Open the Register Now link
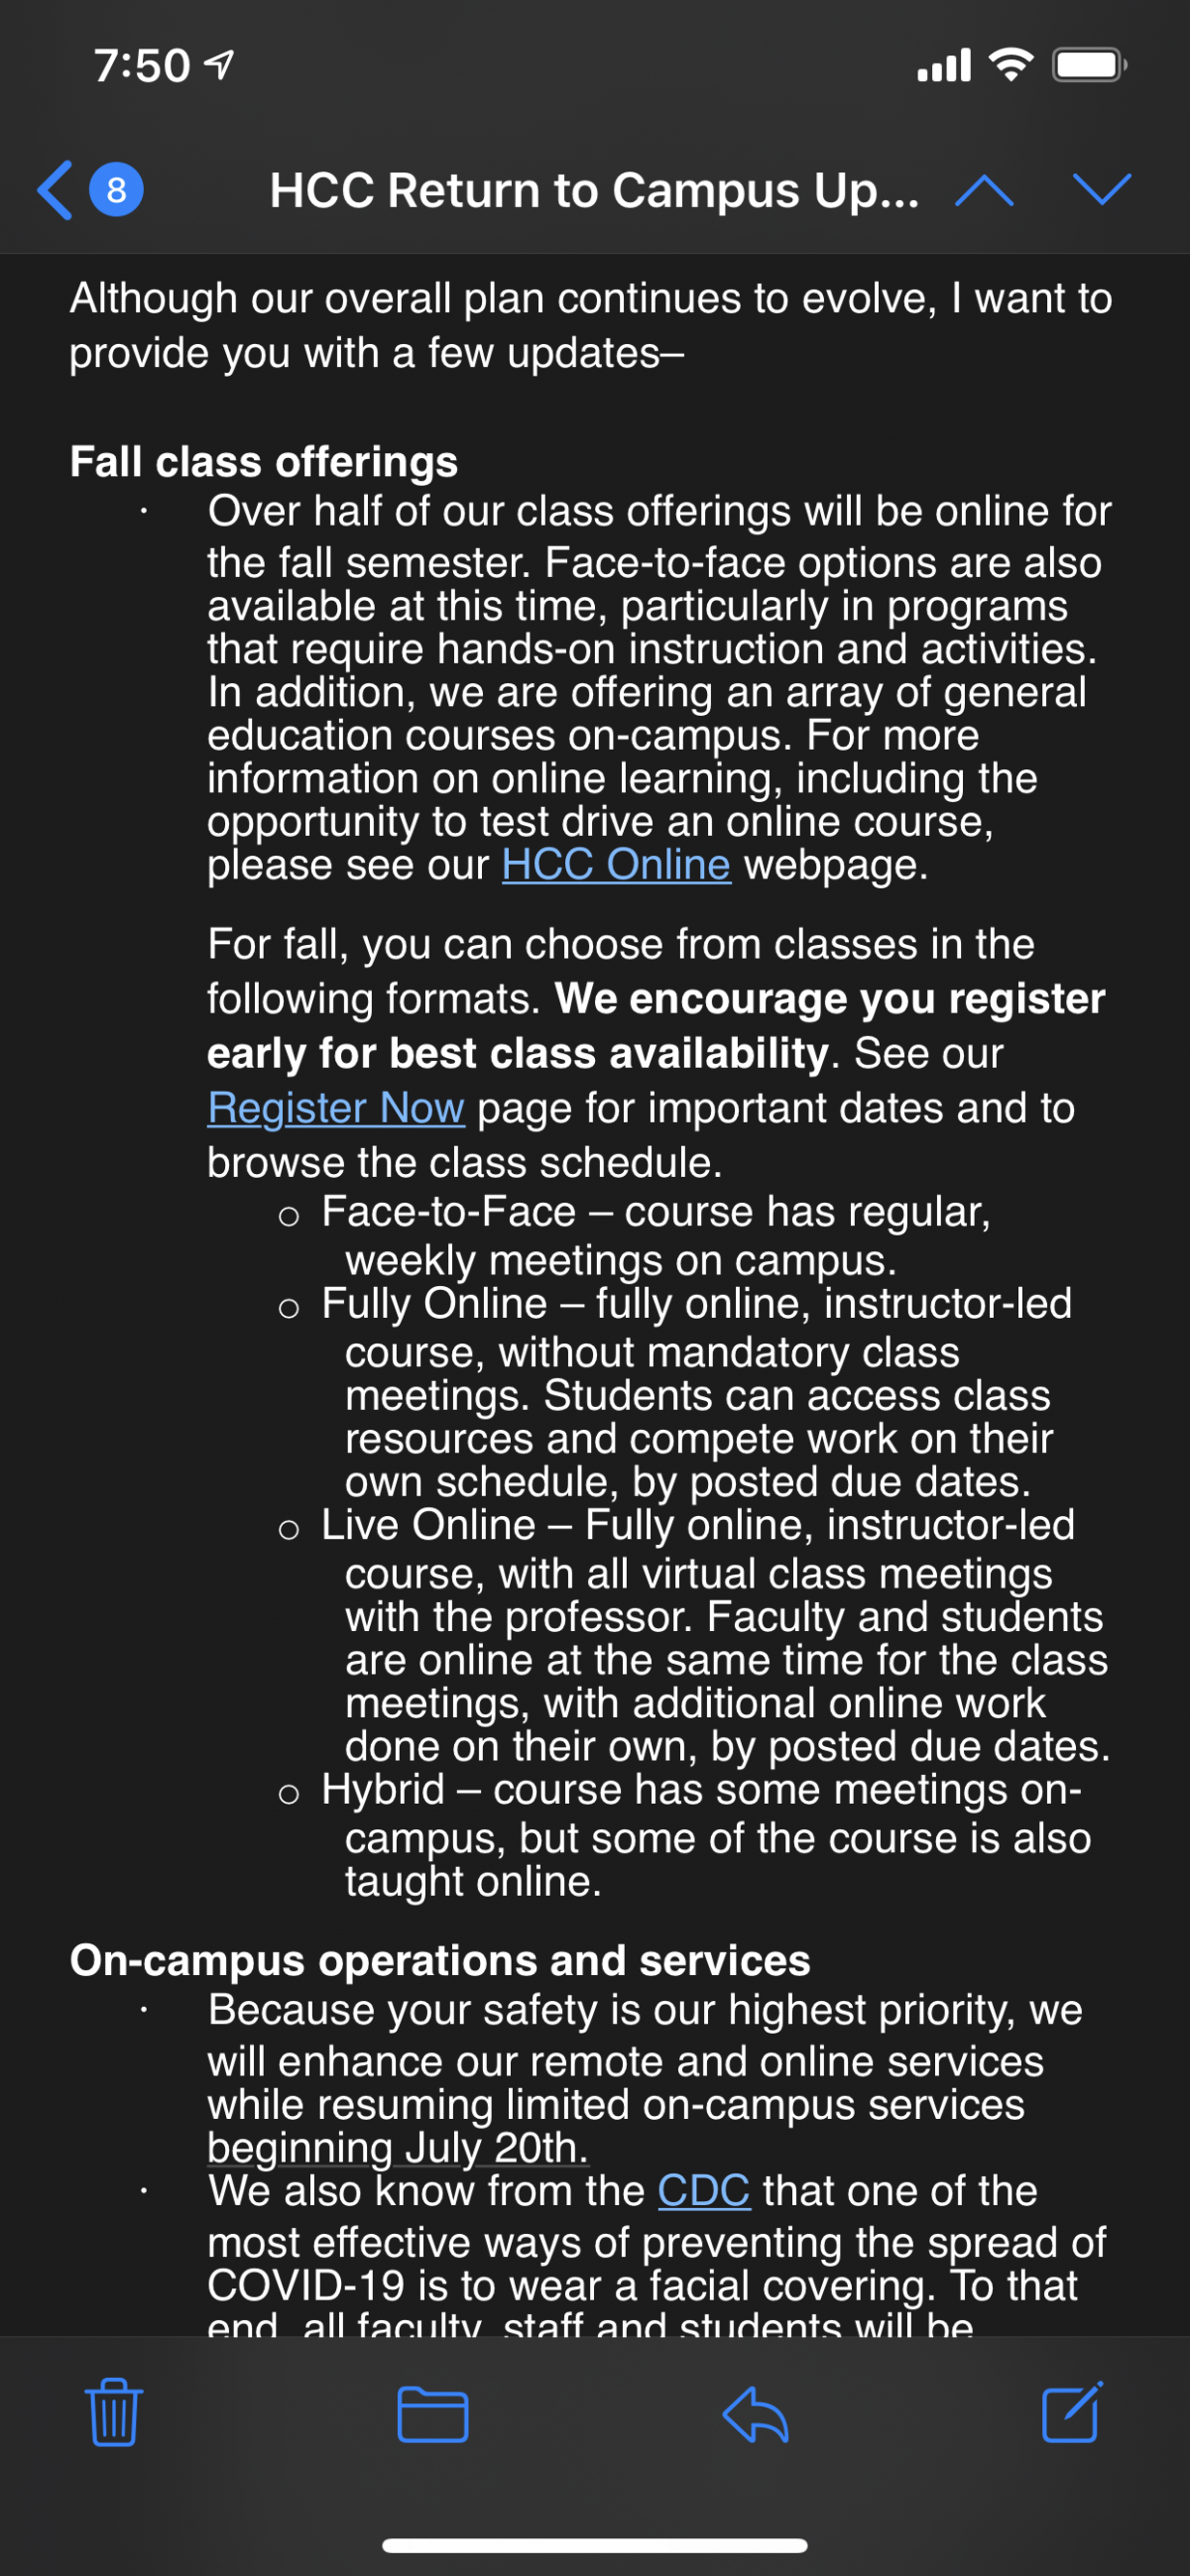 336,1108
